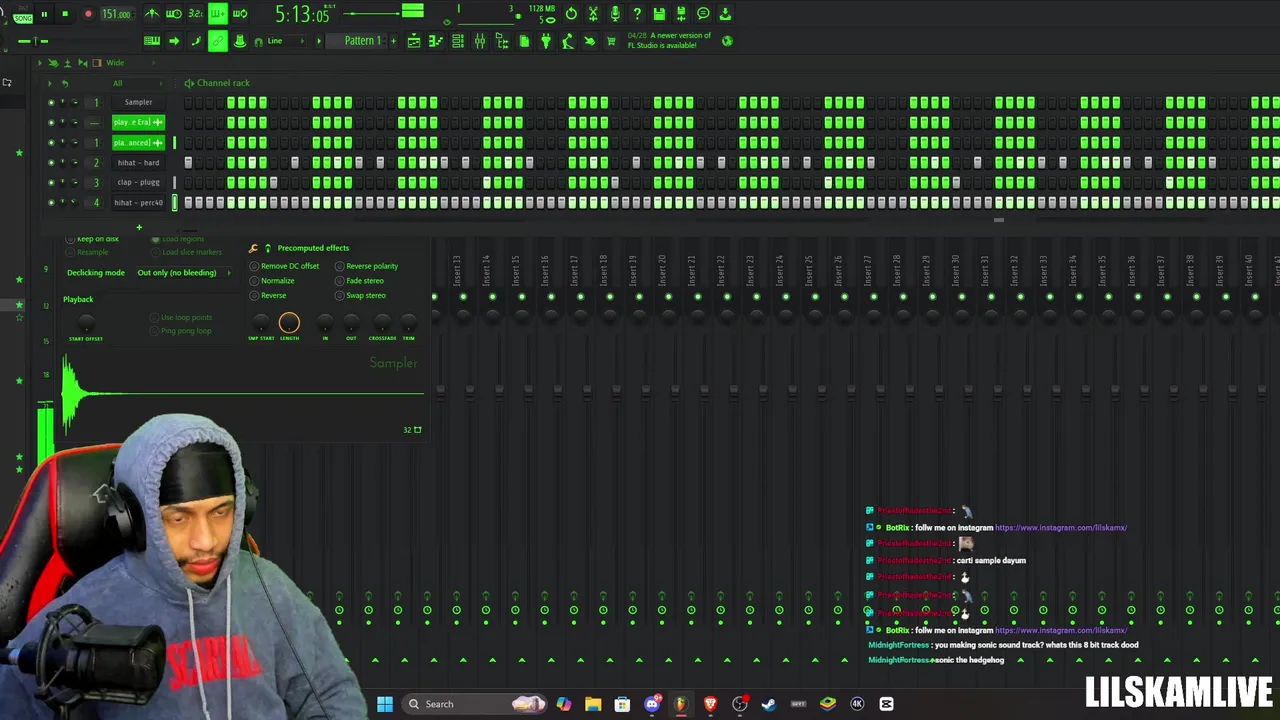1280x720 pixels.
Task: Mute the Sampler channel with its LED
Action: pyautogui.click(x=51, y=102)
